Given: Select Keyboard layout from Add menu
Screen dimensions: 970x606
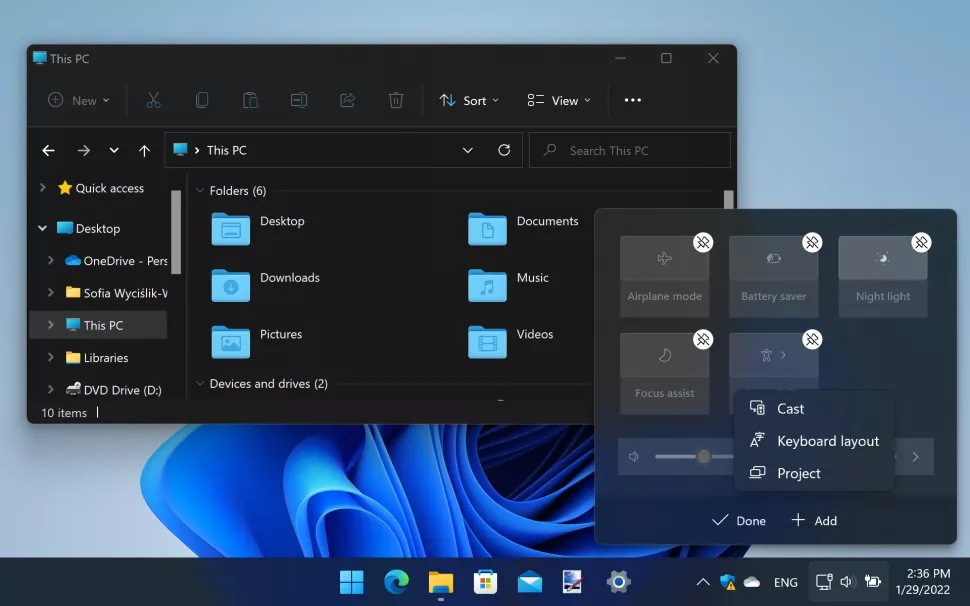Looking at the screenshot, I should (814, 441).
